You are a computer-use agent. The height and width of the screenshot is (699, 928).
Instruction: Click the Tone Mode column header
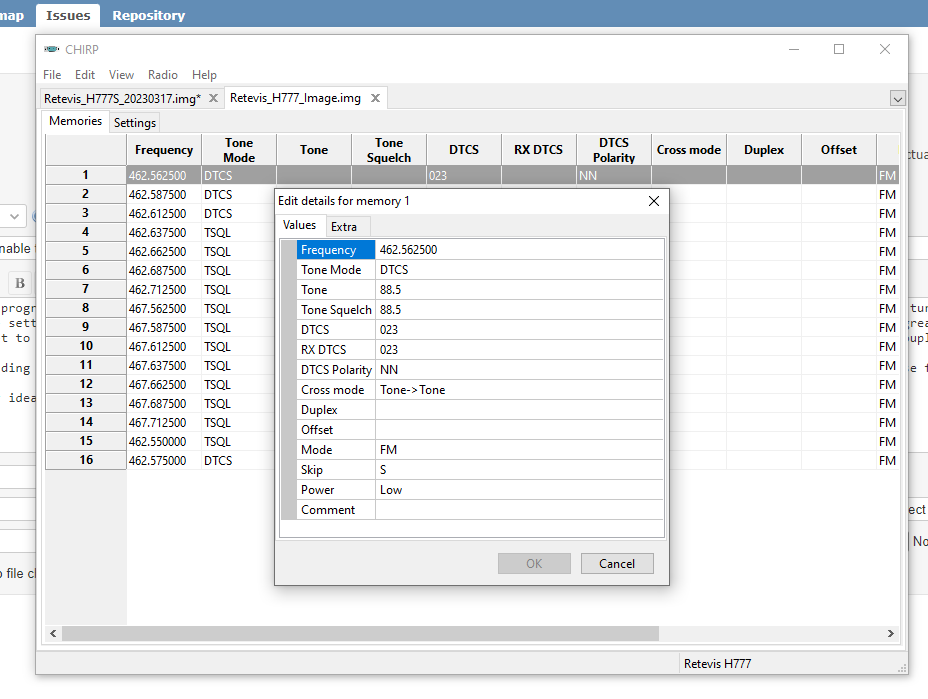239,150
